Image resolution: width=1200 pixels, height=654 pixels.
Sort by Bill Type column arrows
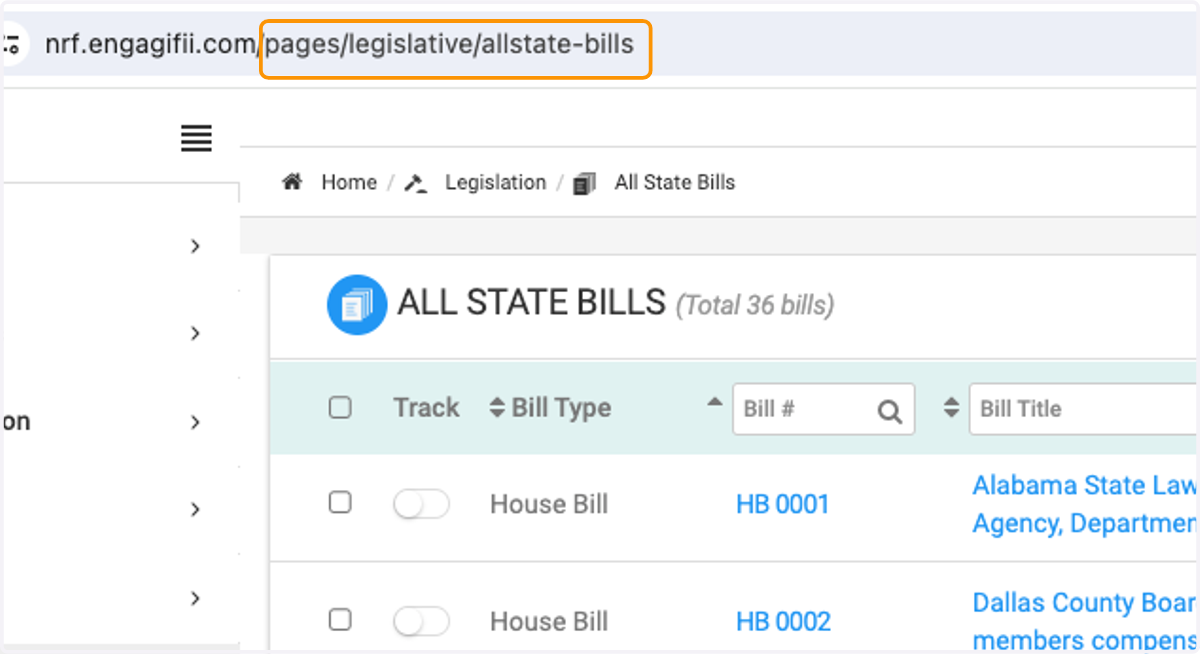(497, 408)
